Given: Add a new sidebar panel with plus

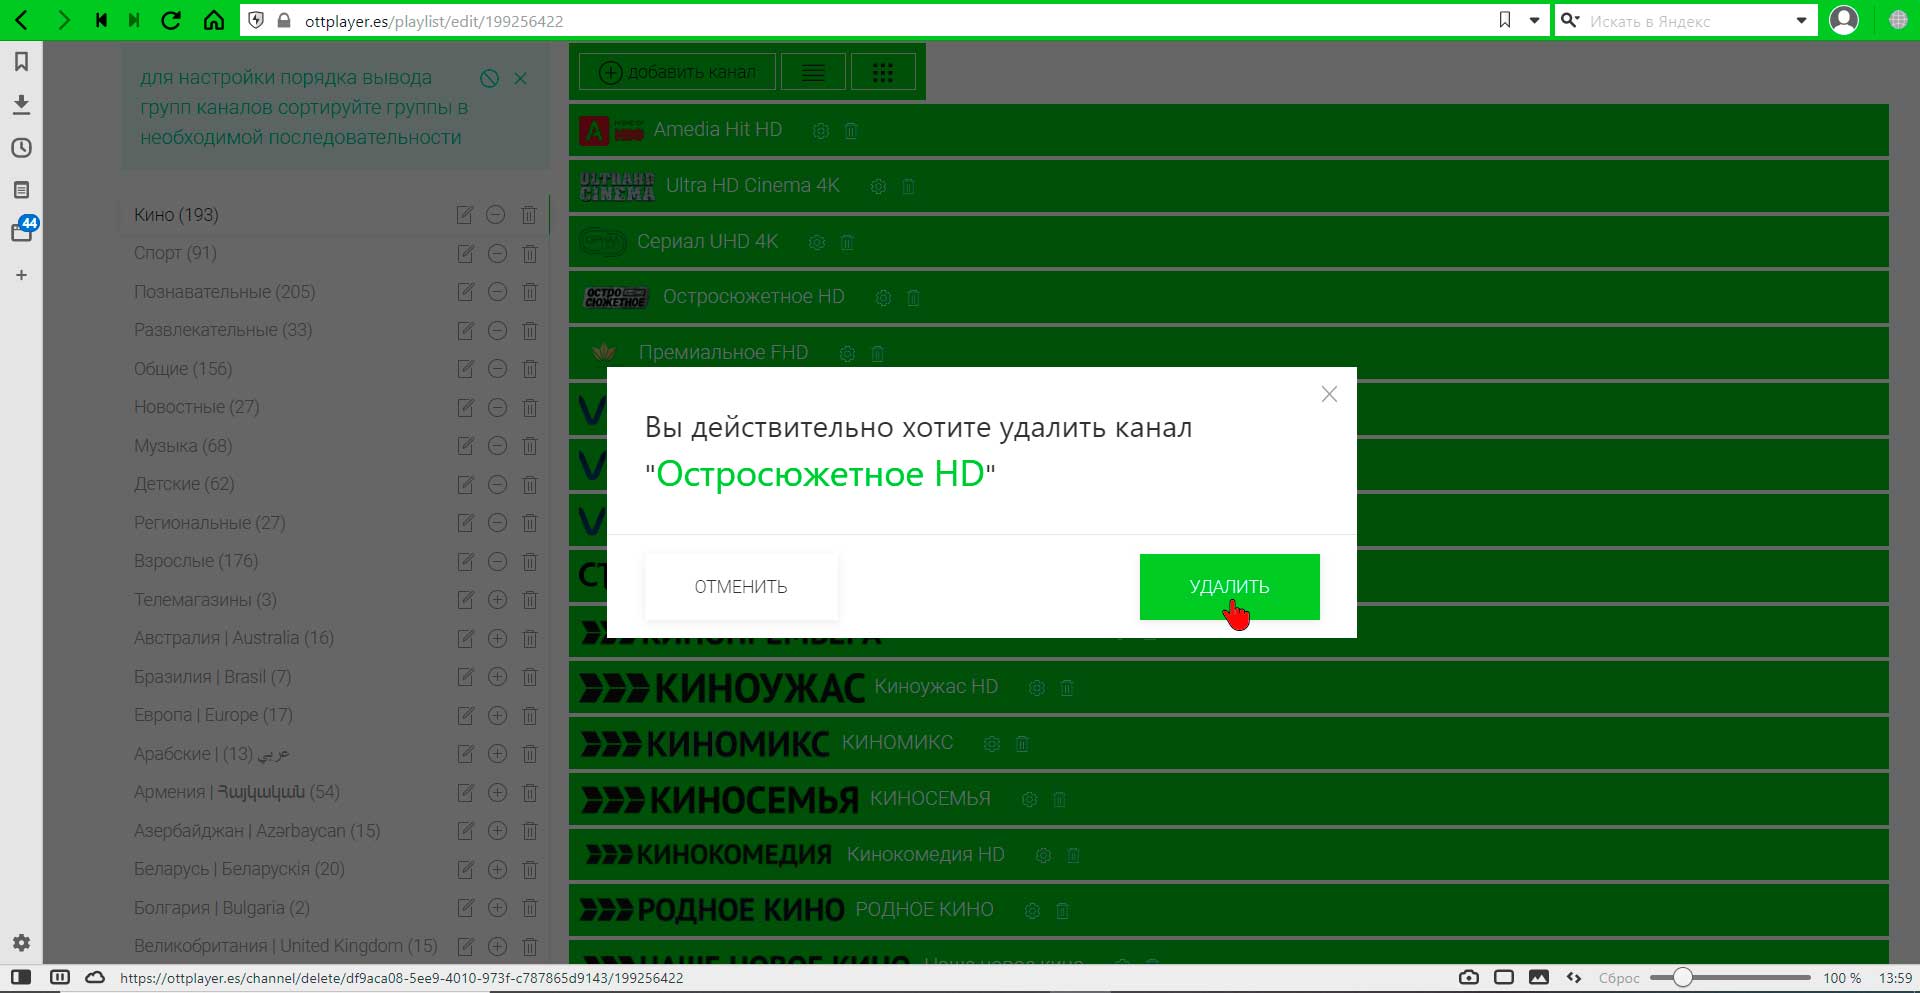Looking at the screenshot, I should 21,275.
